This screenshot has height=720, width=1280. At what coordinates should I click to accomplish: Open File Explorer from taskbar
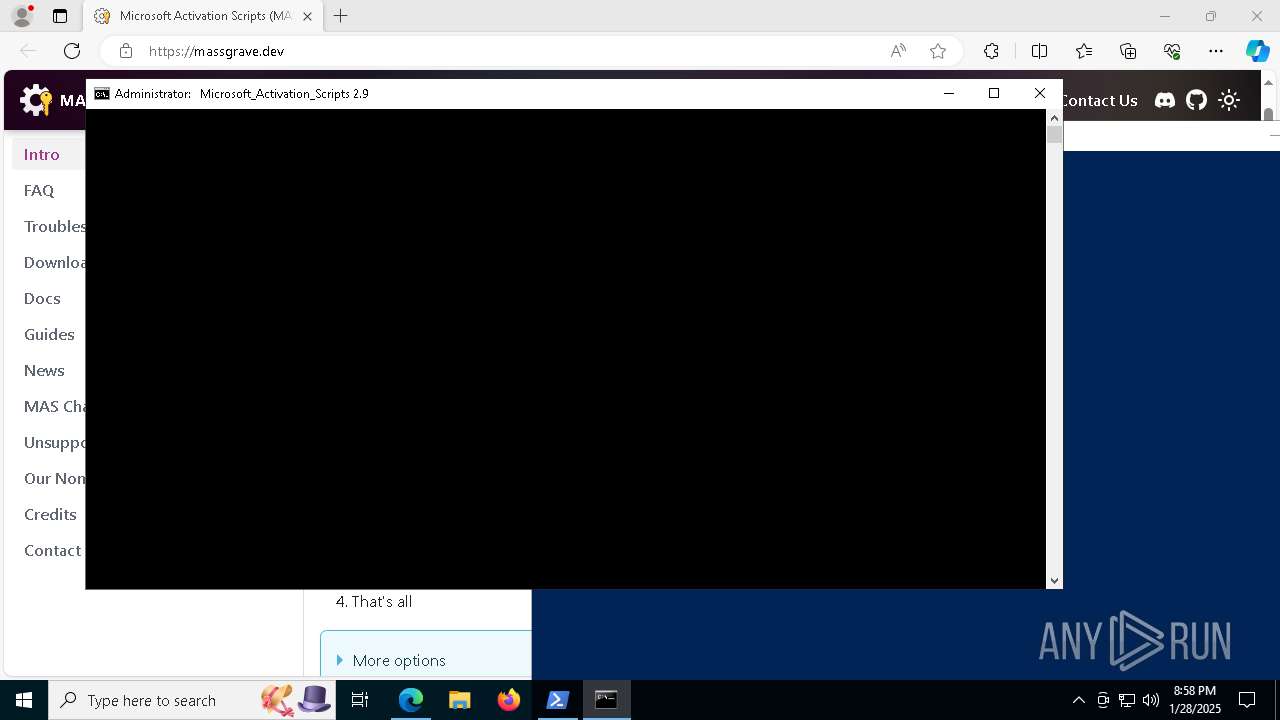(x=460, y=700)
